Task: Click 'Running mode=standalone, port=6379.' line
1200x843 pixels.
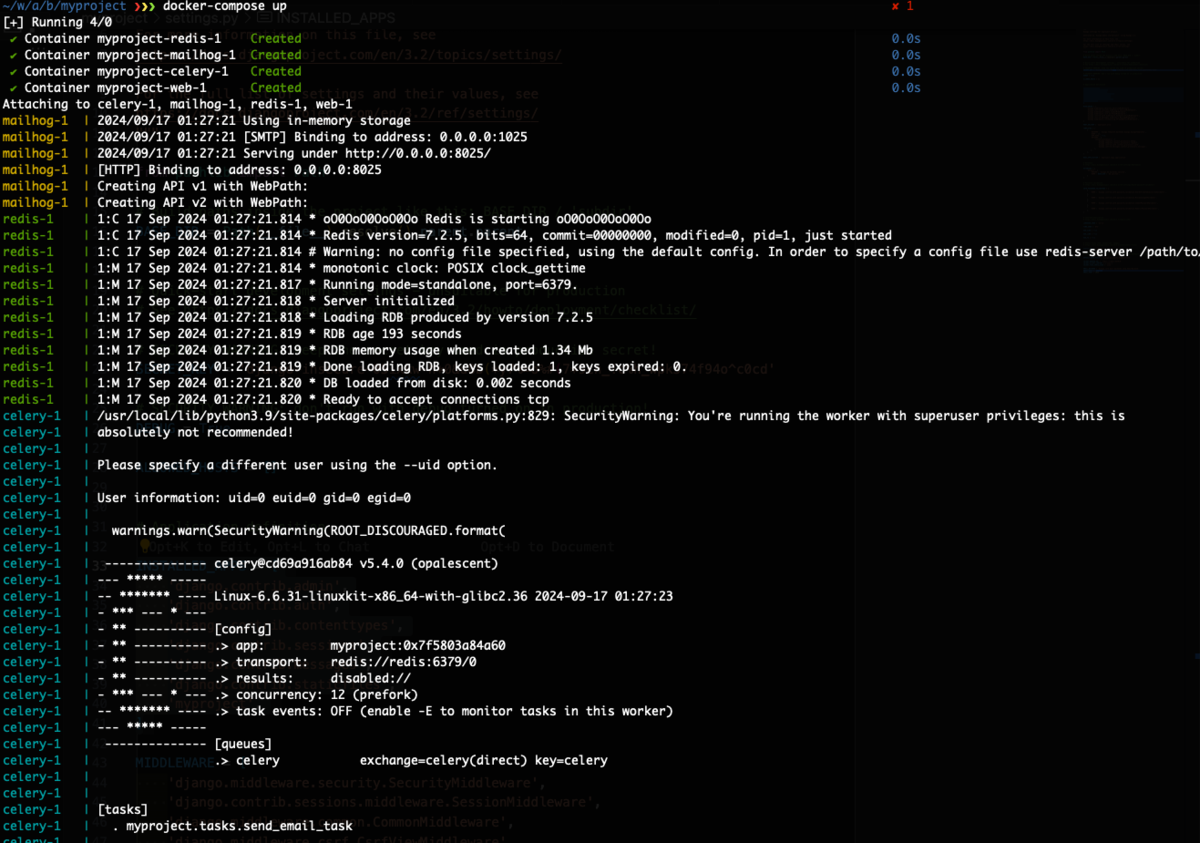Action: pyautogui.click(x=337, y=285)
